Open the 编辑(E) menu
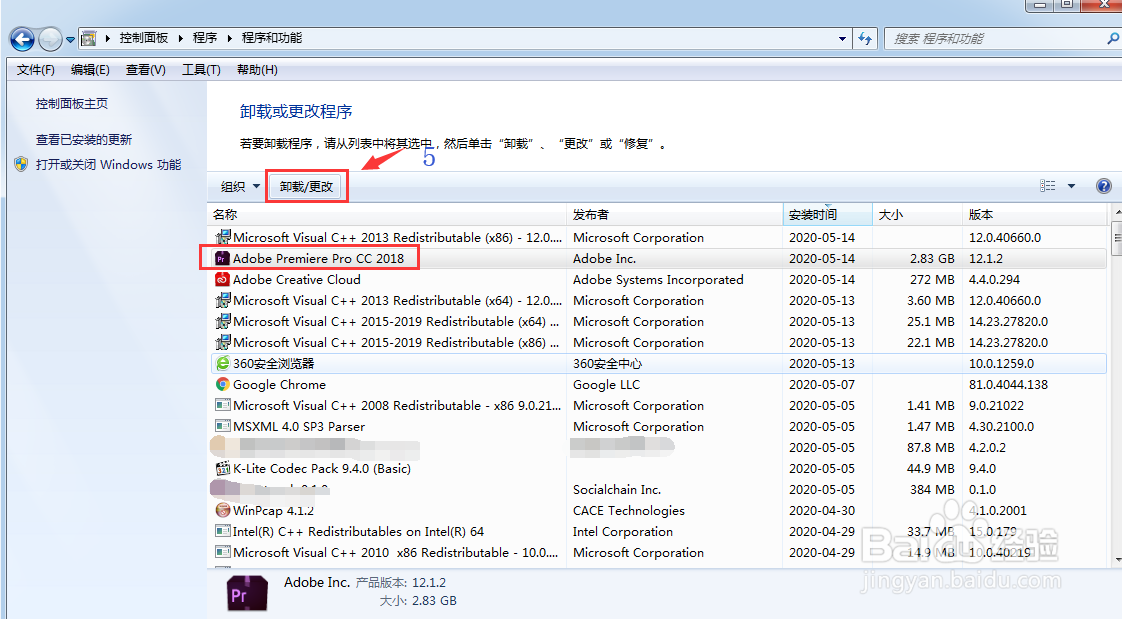The image size is (1122, 619). tap(90, 69)
